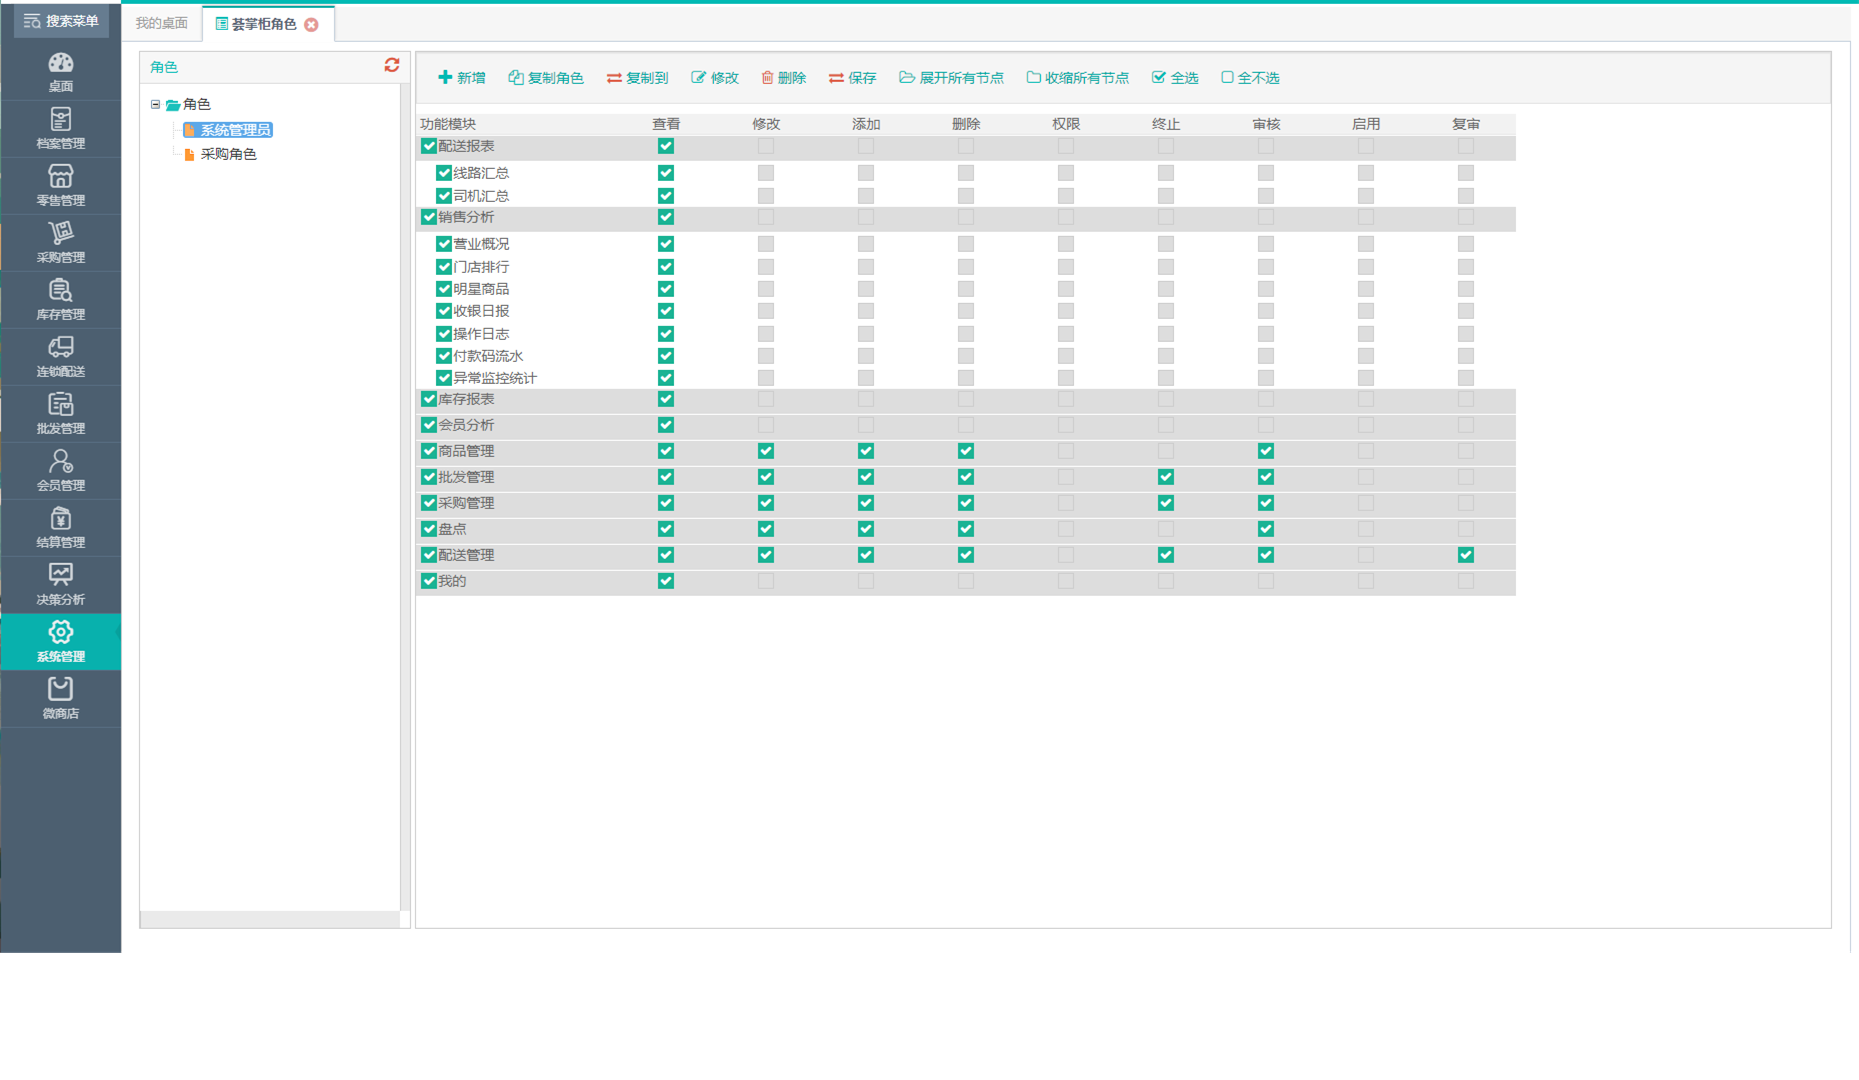Click the 复审 column header
This screenshot has height=1080, width=1859.
[x=1466, y=124]
